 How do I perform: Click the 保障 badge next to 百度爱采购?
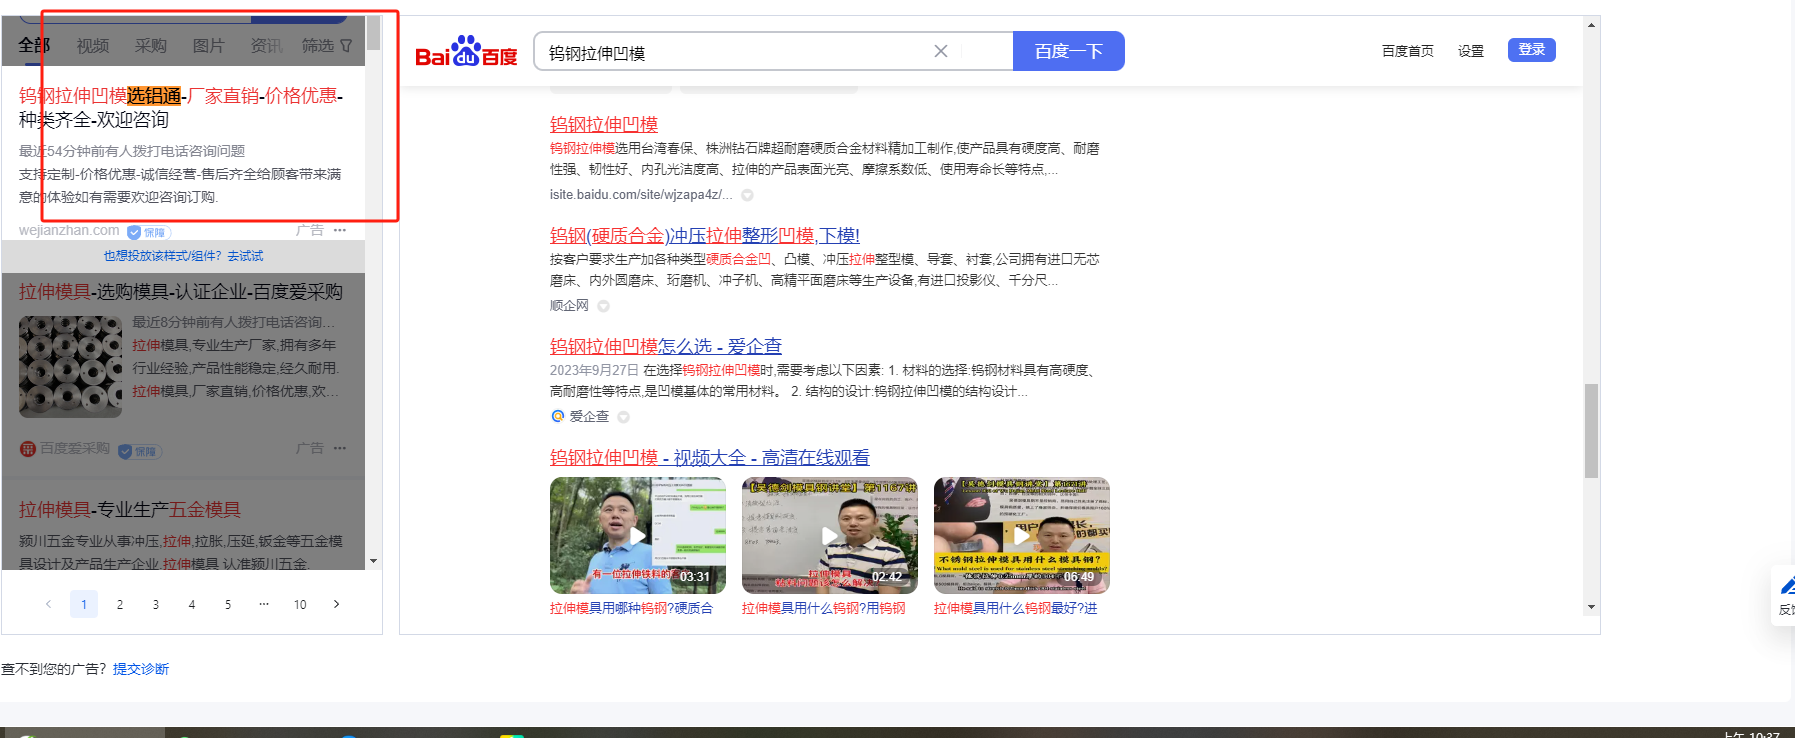coord(140,451)
